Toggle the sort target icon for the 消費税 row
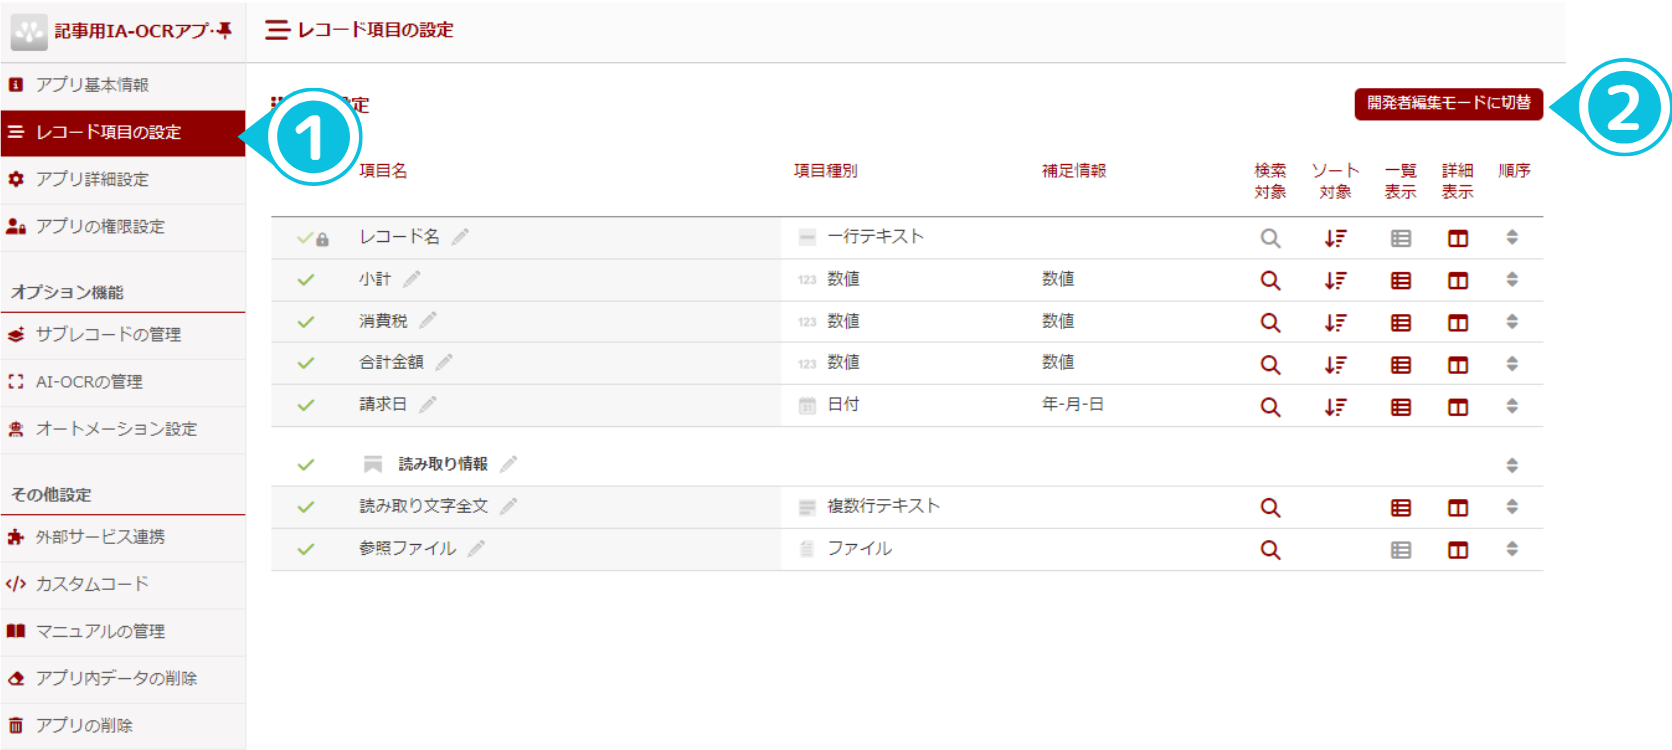The height and width of the screenshot is (750, 1672). click(1335, 322)
